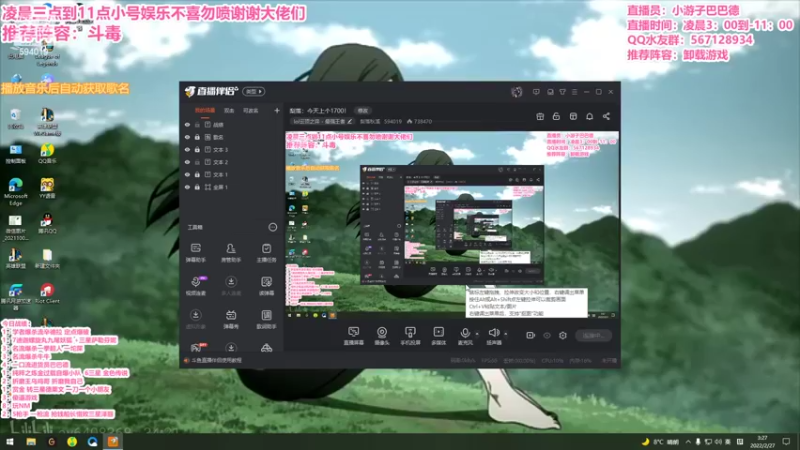
Task: Open the 读弹幕 tool
Action: tap(266, 286)
